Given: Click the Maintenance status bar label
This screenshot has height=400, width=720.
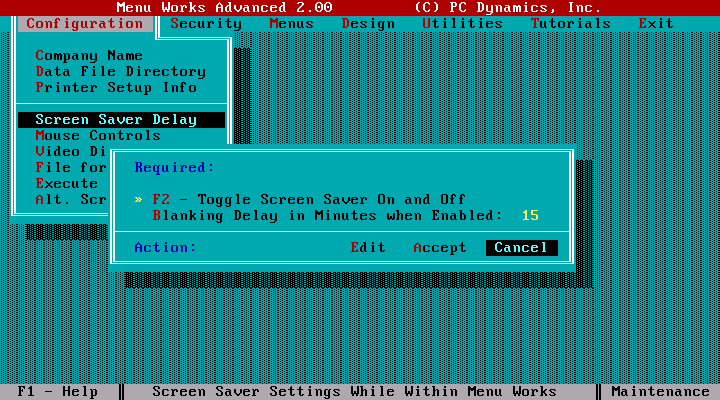Looking at the screenshot, I should point(660,392).
